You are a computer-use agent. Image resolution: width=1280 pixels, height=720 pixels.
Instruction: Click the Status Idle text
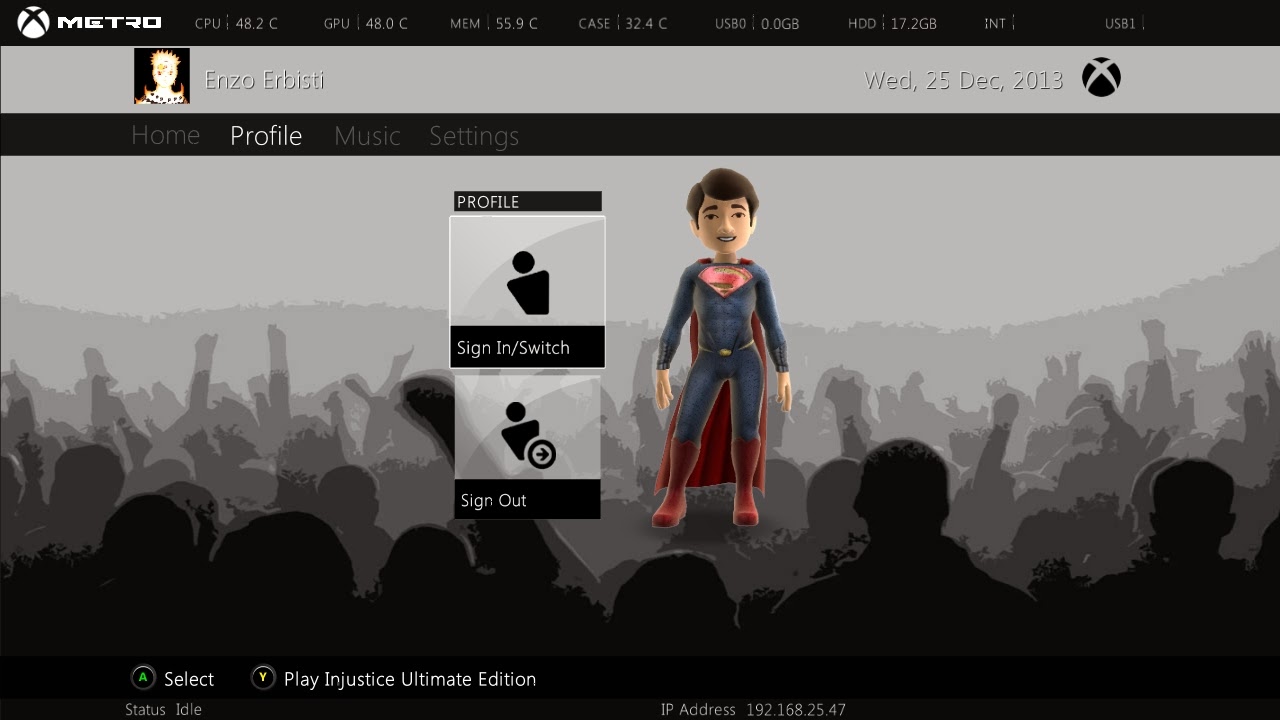pos(163,710)
